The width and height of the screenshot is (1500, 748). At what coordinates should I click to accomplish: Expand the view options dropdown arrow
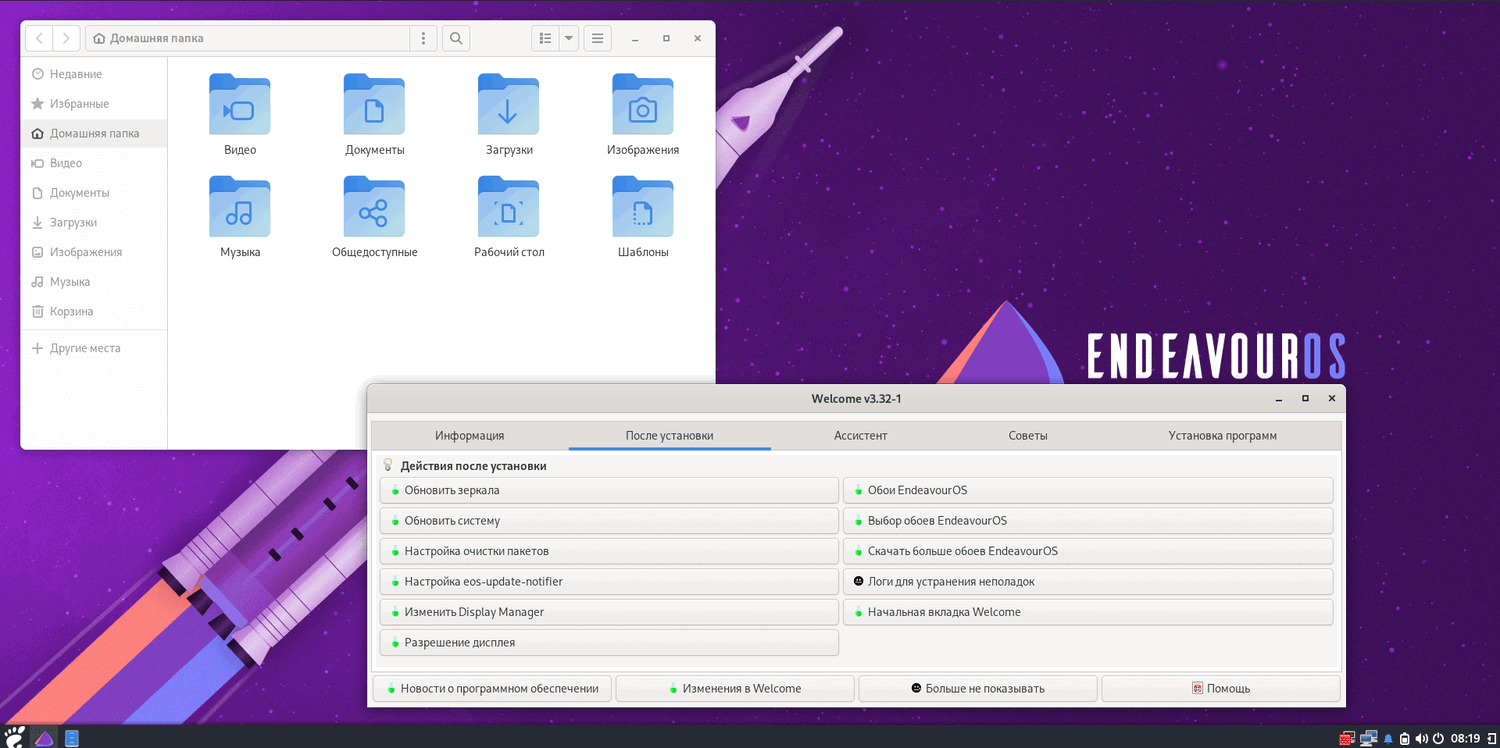(x=569, y=39)
